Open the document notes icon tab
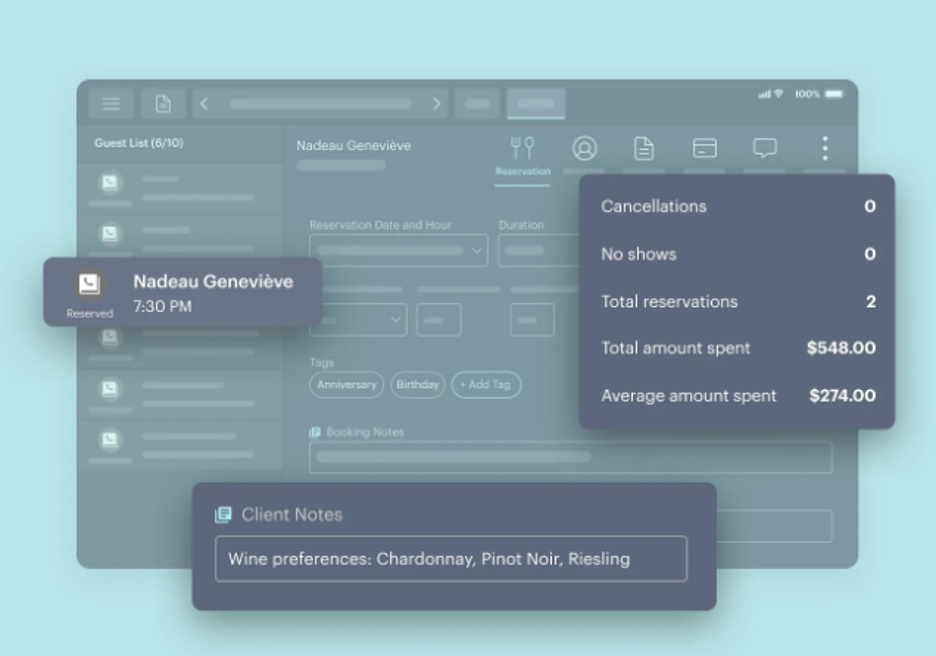The image size is (936, 656). [x=644, y=149]
